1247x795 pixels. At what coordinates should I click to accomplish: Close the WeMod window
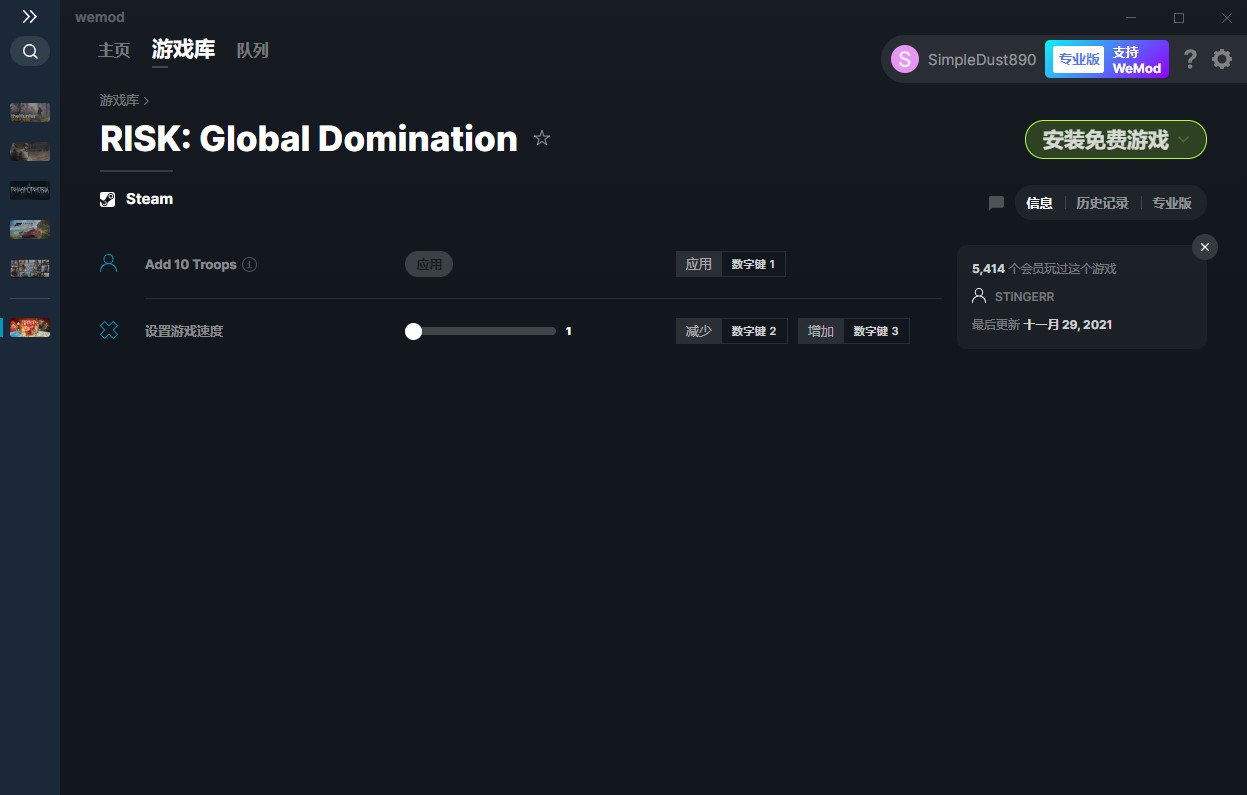(x=1226, y=18)
